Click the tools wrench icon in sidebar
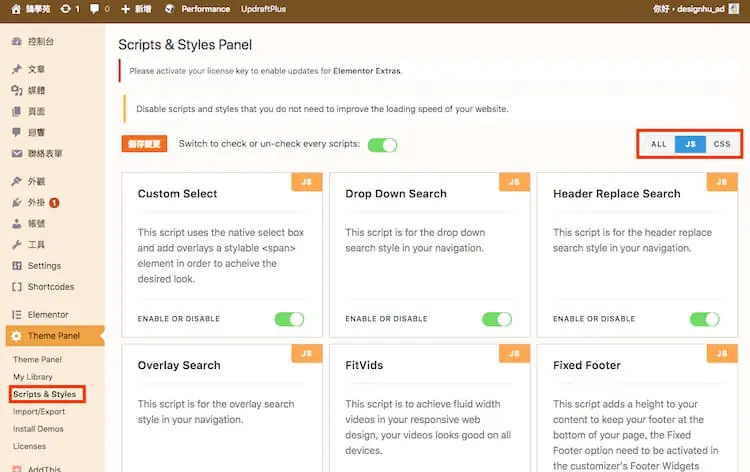Screen dimensions: 750x472 (17, 244)
